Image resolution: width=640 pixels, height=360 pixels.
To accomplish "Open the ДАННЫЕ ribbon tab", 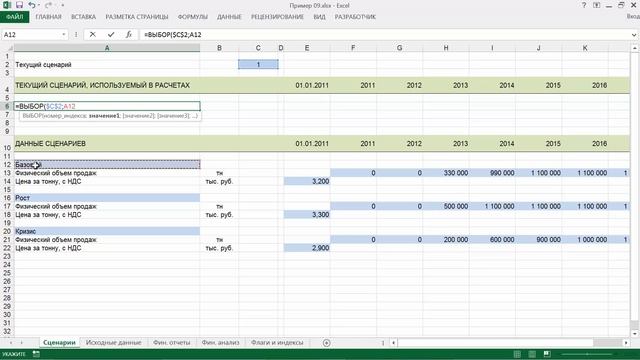I will [229, 17].
